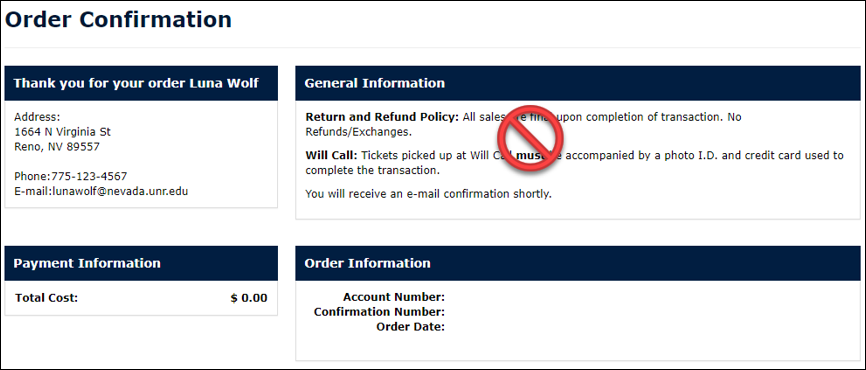Click the No Refunds/Exchanges text
Screen dimensions: 866x370
point(523,125)
